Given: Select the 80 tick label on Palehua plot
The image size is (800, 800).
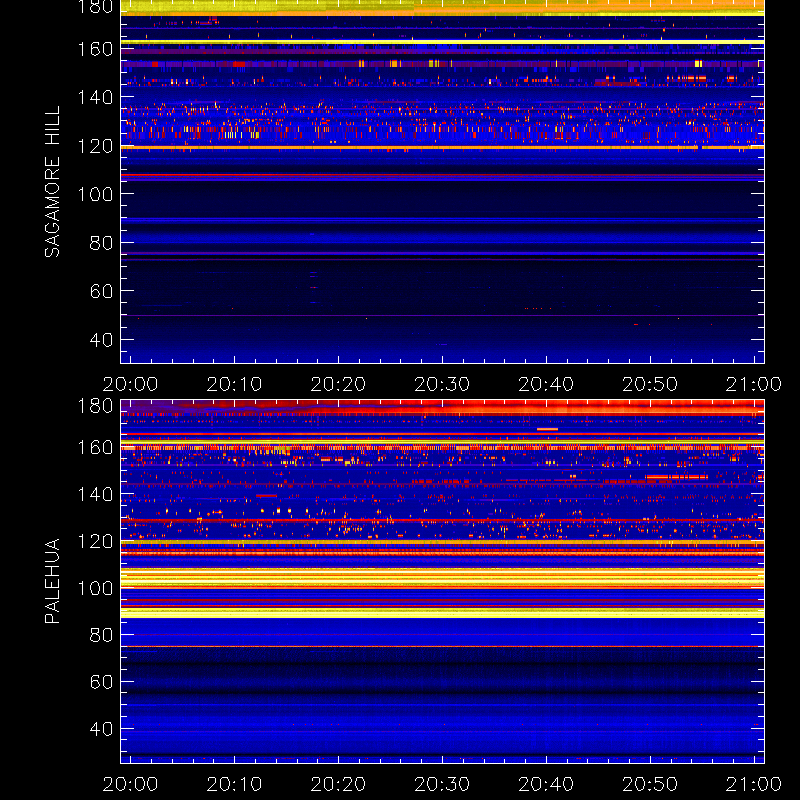Looking at the screenshot, I should (101, 635).
